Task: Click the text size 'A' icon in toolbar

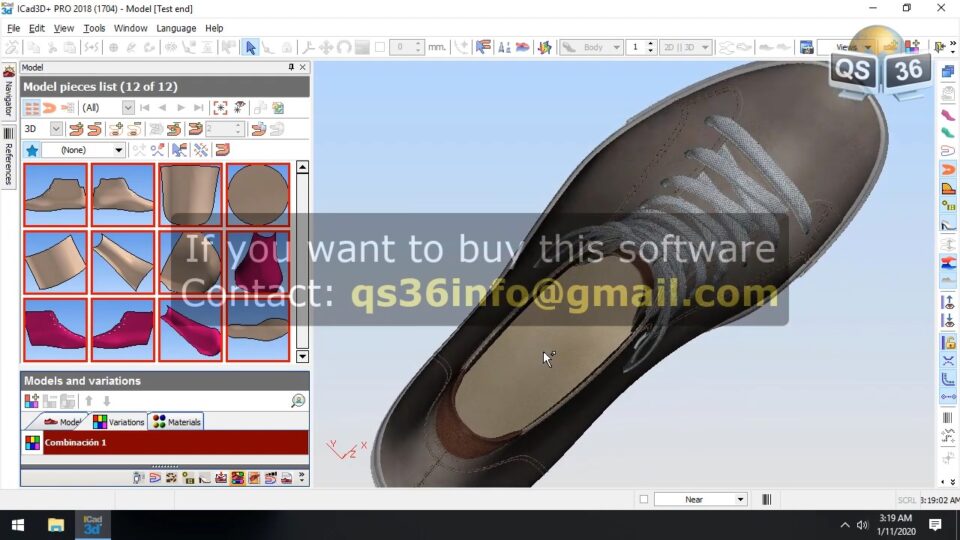Action: (504, 47)
